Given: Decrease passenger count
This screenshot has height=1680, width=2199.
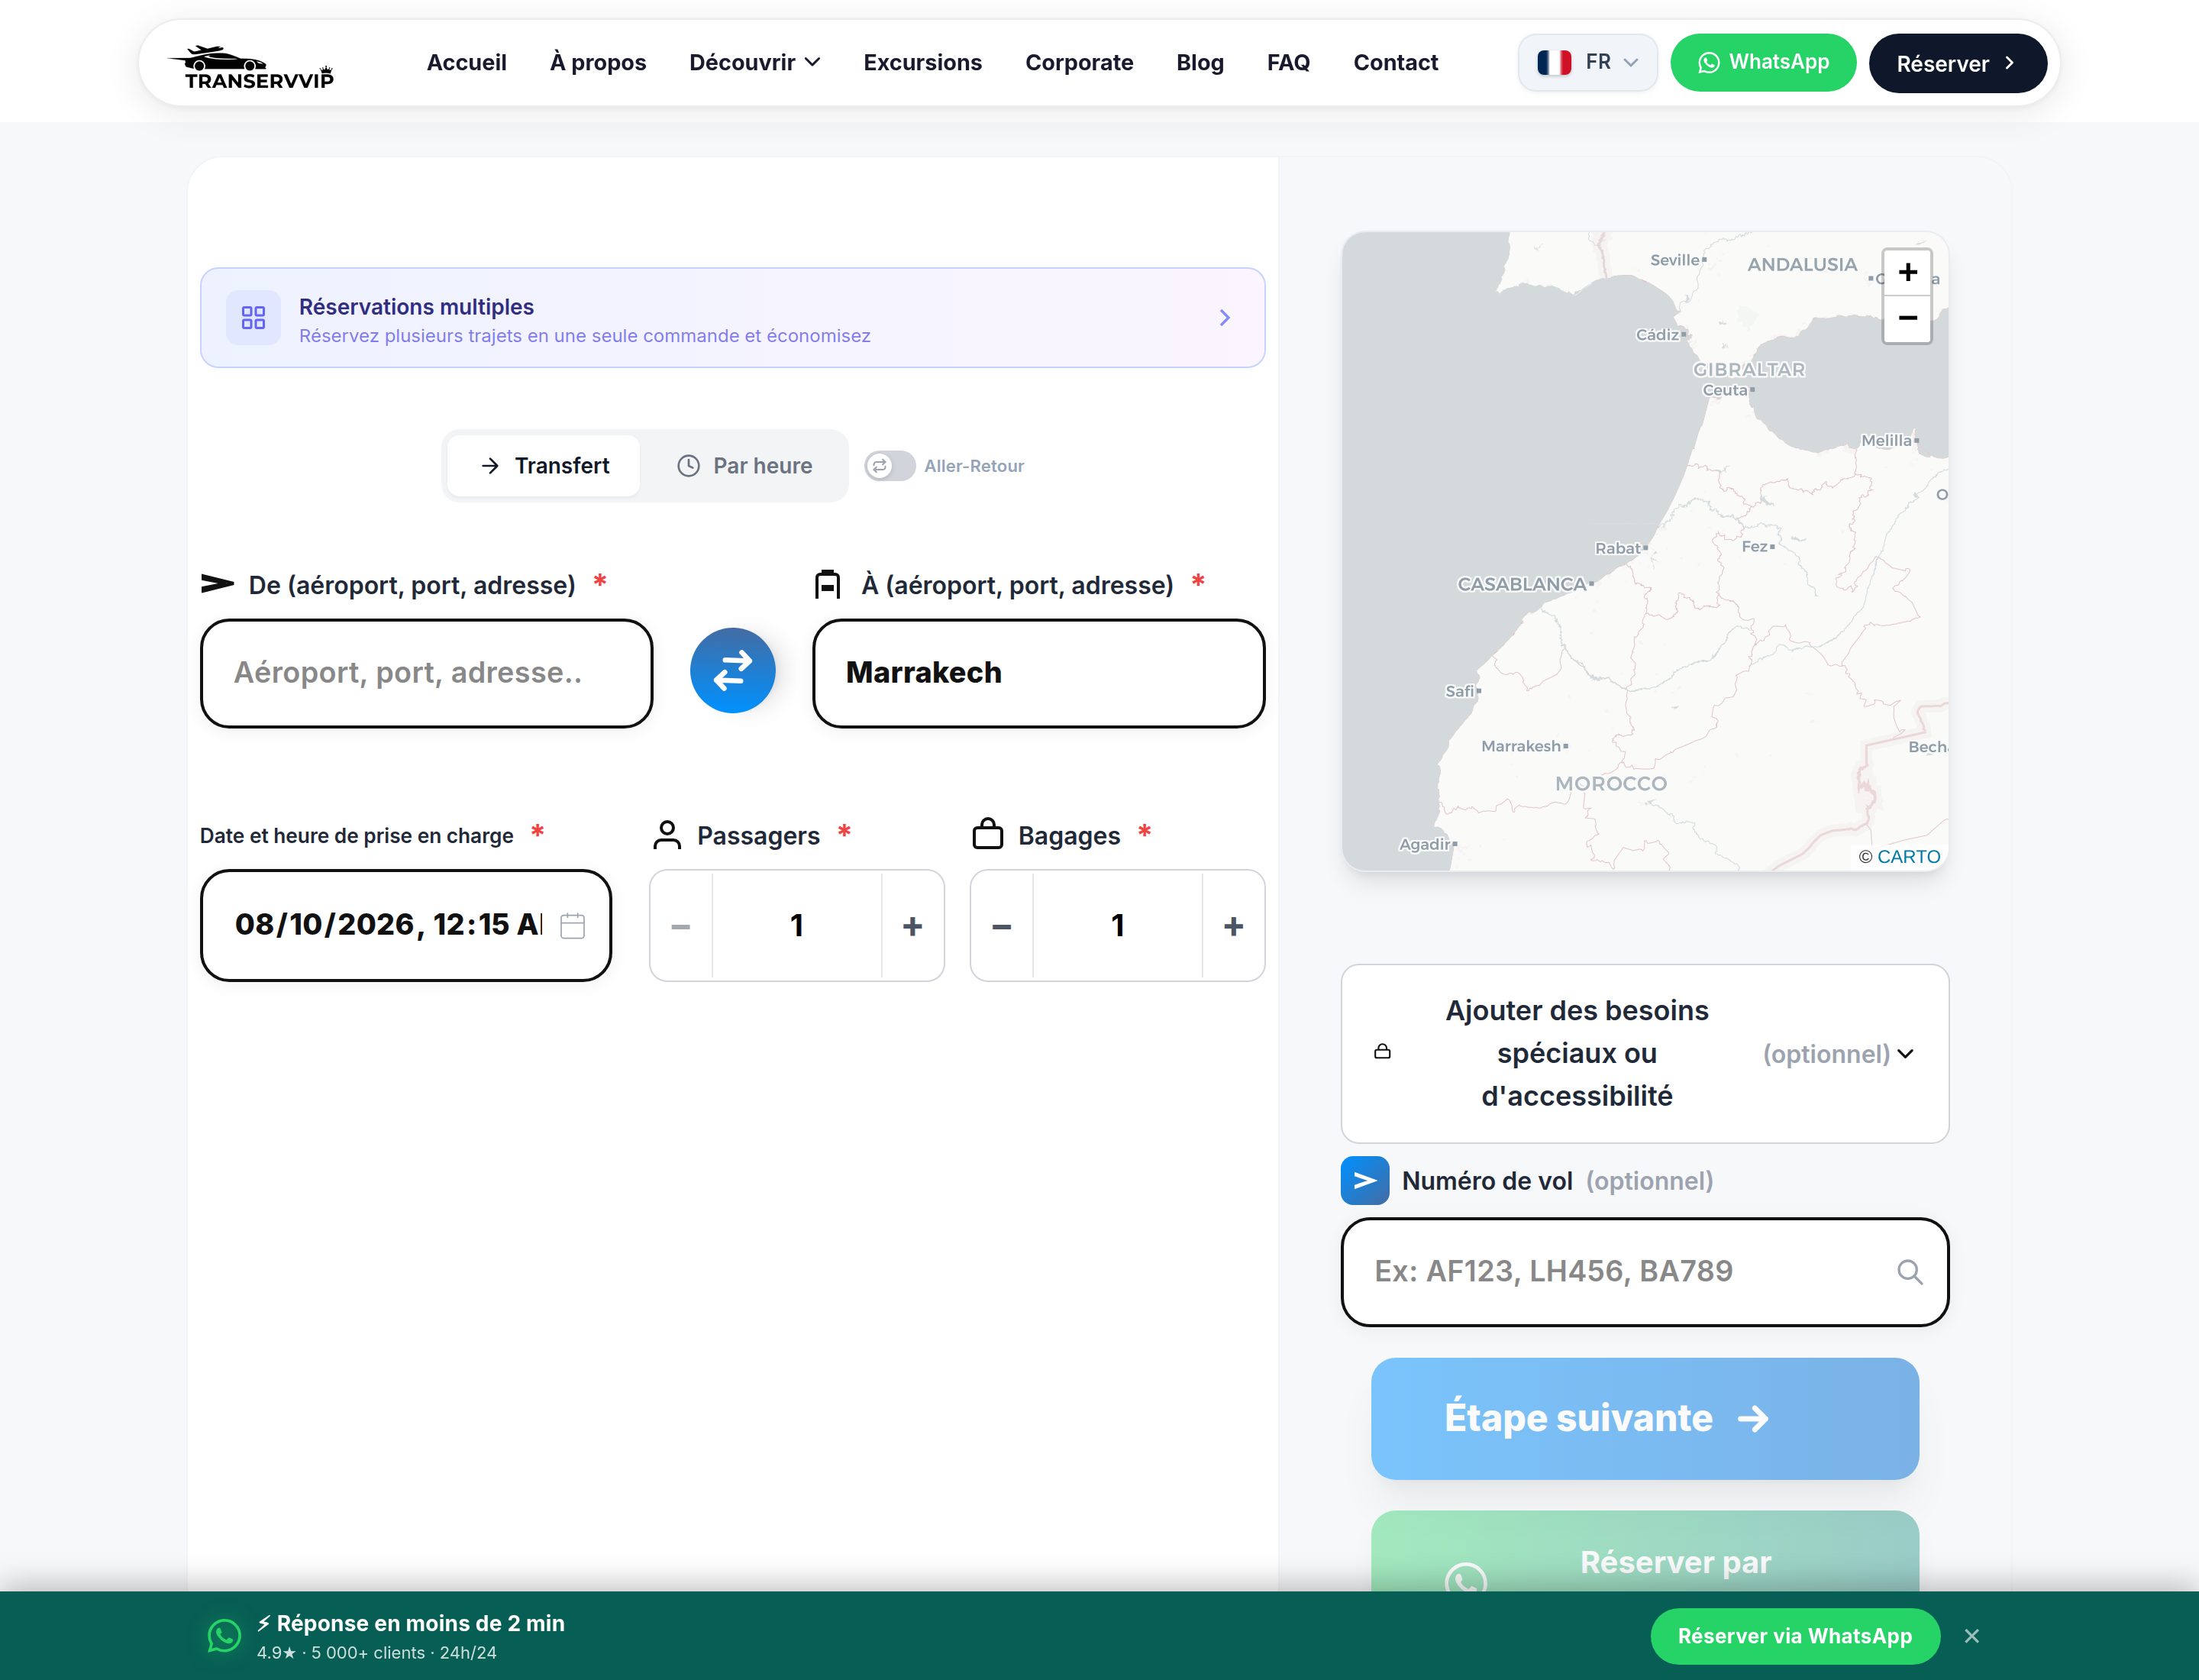Looking at the screenshot, I should click(x=681, y=926).
